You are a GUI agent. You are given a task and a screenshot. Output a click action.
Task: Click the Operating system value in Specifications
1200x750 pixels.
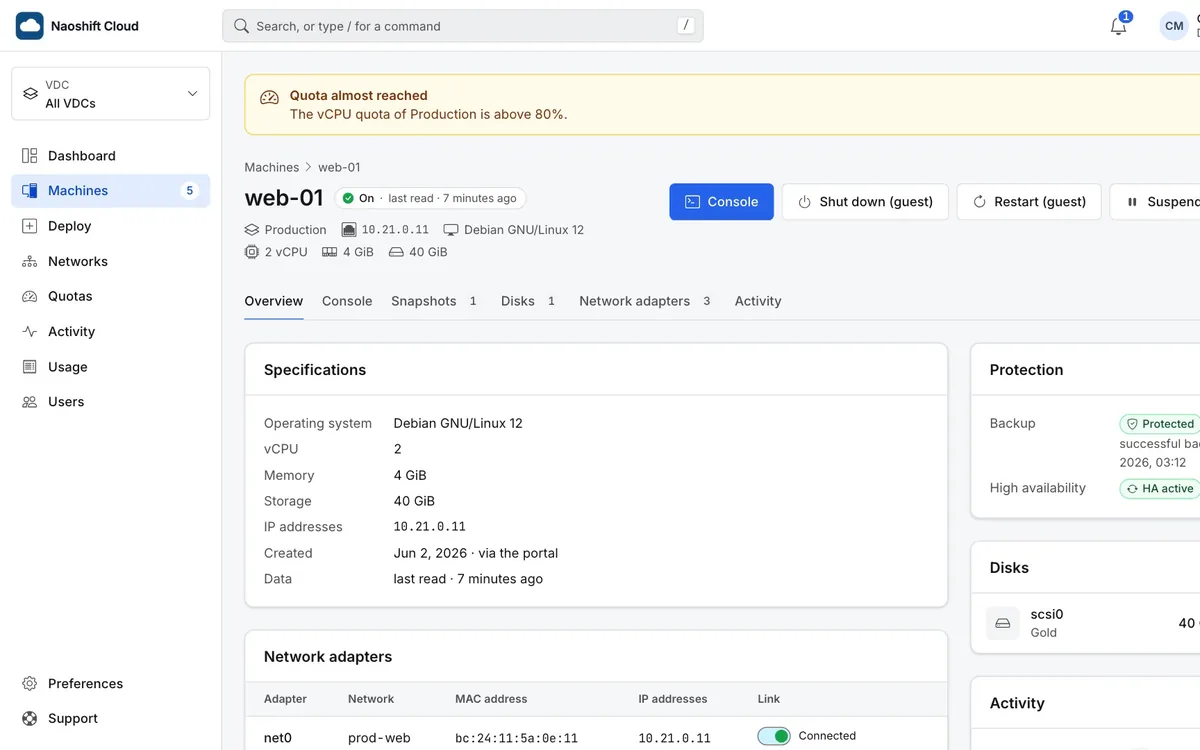click(x=458, y=423)
